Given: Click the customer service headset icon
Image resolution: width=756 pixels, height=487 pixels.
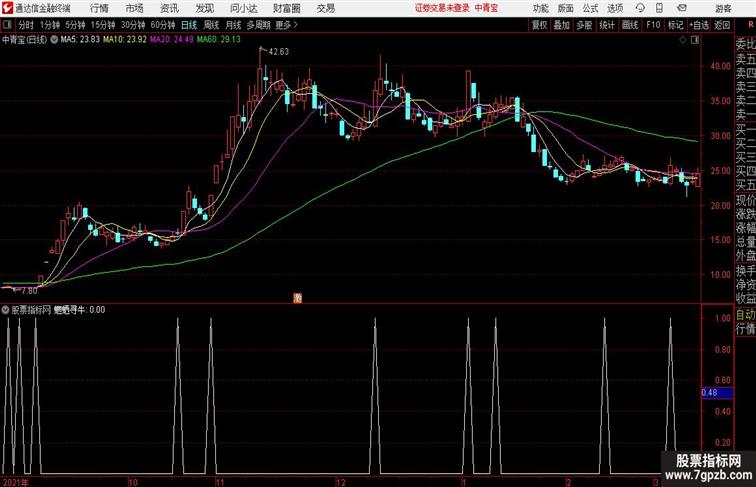Looking at the screenshot, I should tap(640, 8).
